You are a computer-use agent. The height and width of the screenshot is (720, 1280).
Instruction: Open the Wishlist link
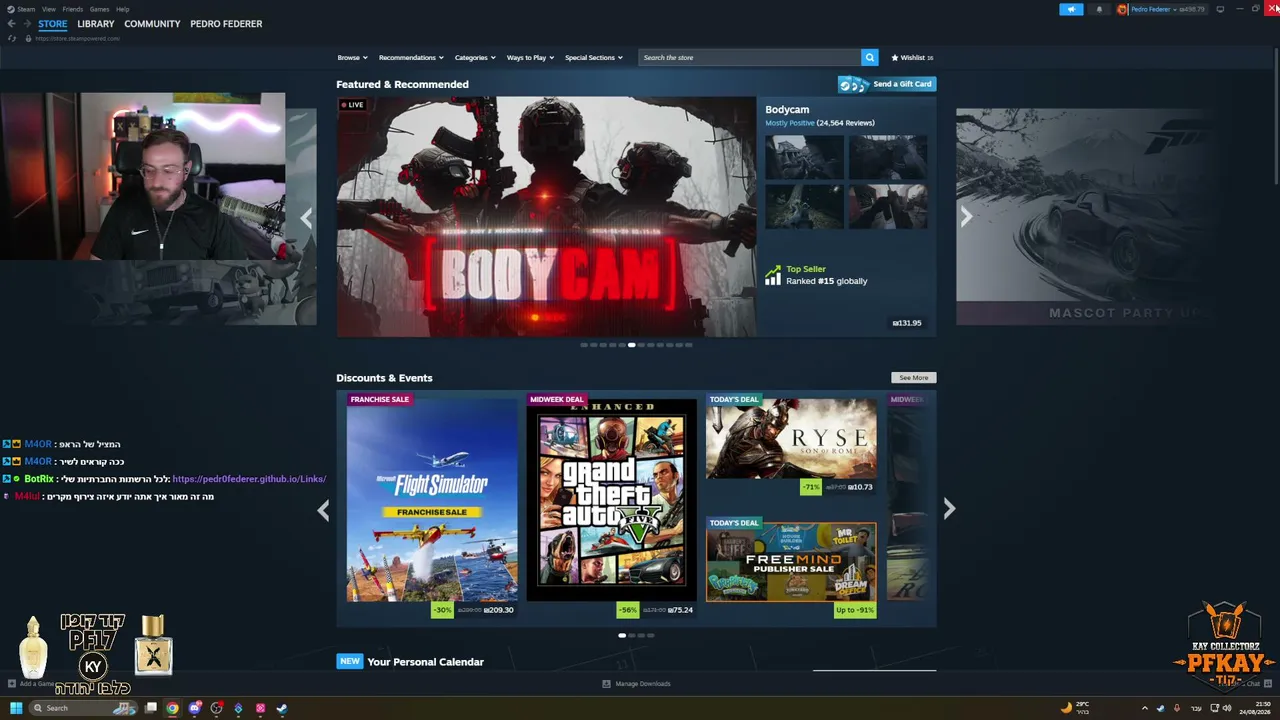coord(912,58)
